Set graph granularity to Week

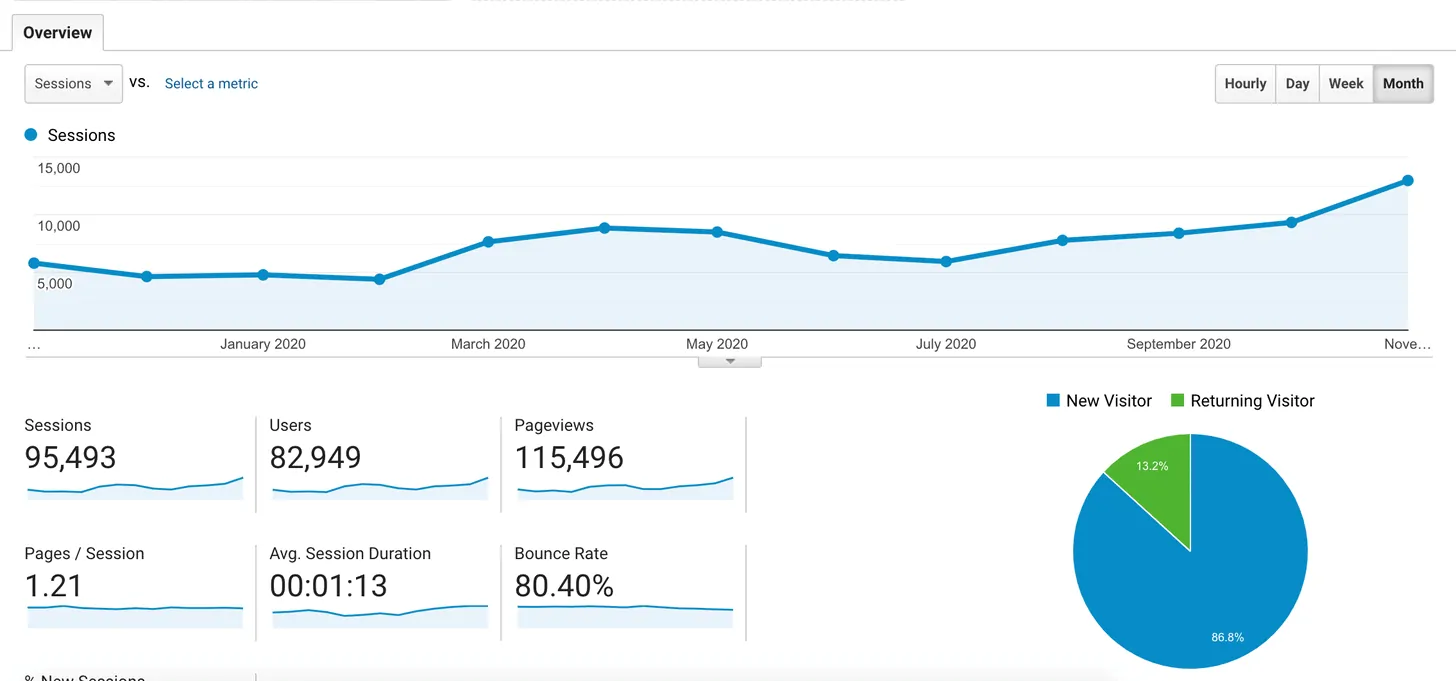click(1345, 84)
